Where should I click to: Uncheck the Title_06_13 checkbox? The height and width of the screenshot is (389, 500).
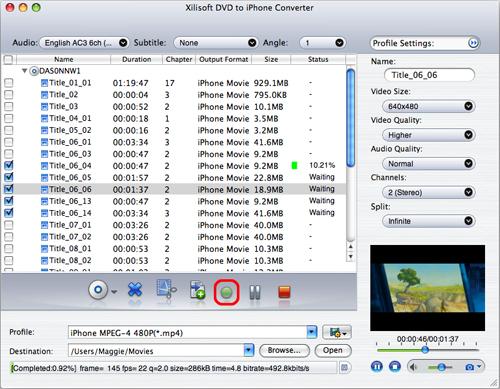[9, 201]
